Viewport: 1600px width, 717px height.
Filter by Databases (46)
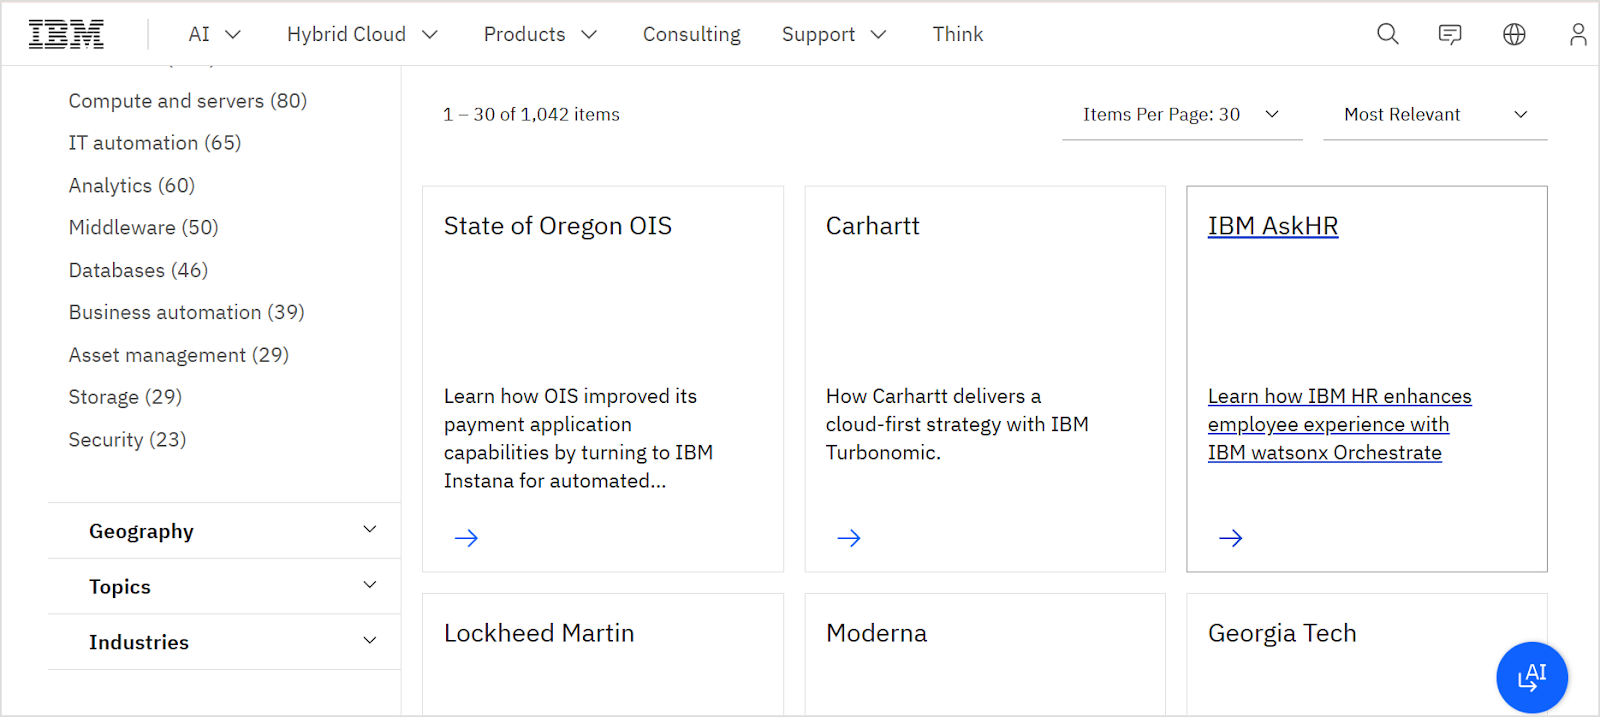pos(138,270)
